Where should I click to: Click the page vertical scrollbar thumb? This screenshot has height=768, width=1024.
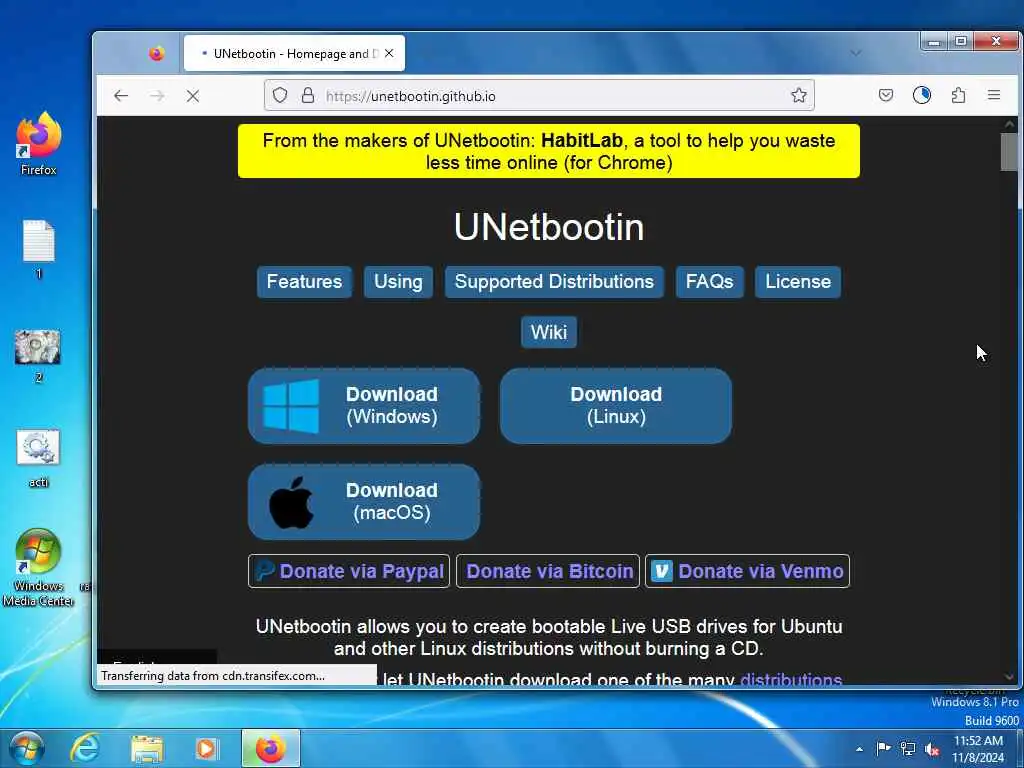tap(1009, 152)
